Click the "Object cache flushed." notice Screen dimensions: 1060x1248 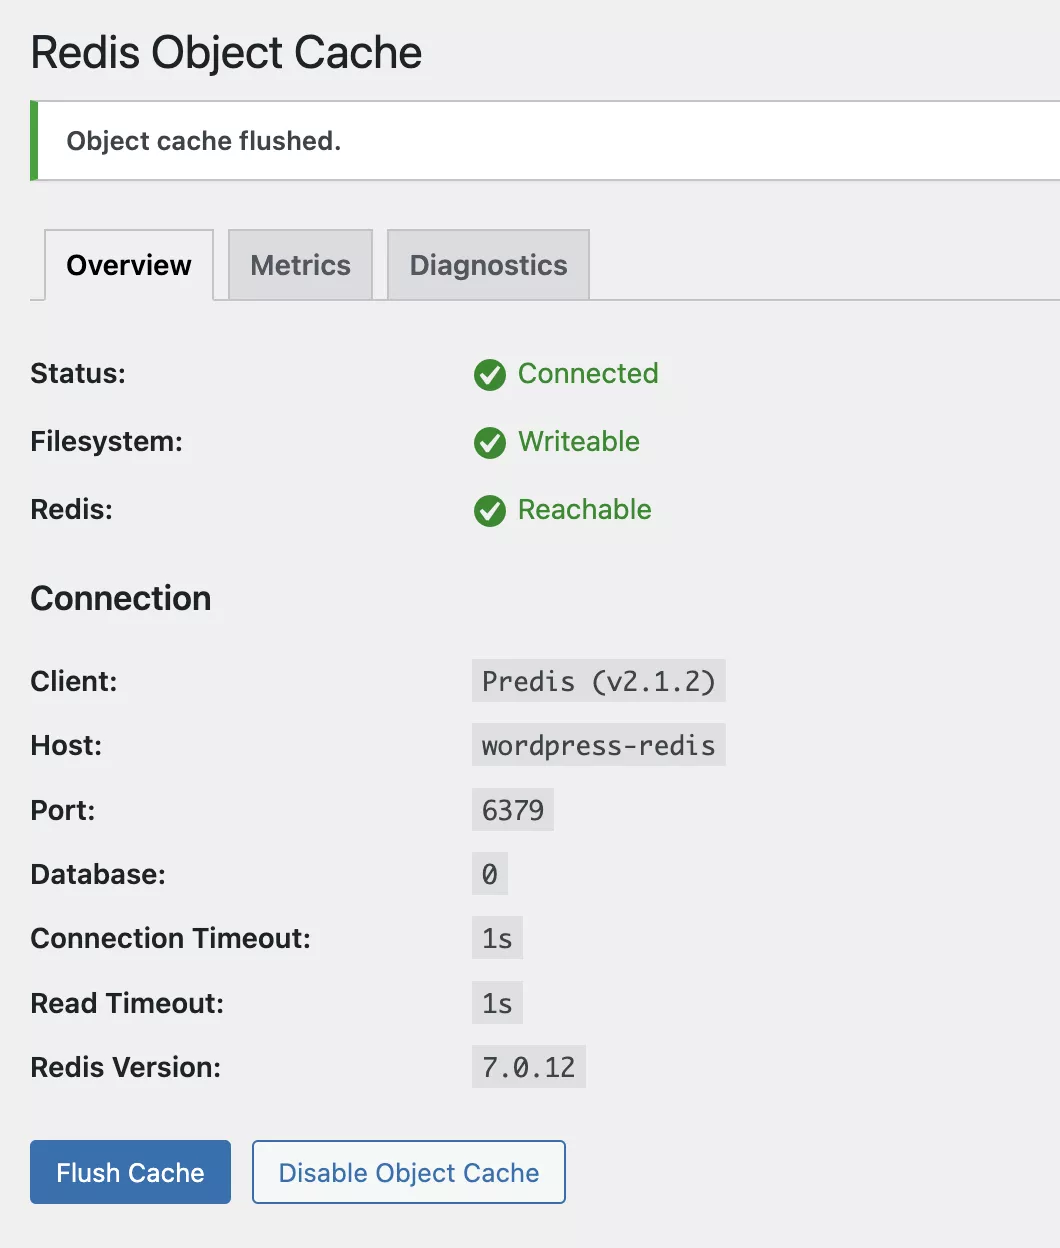(x=204, y=141)
